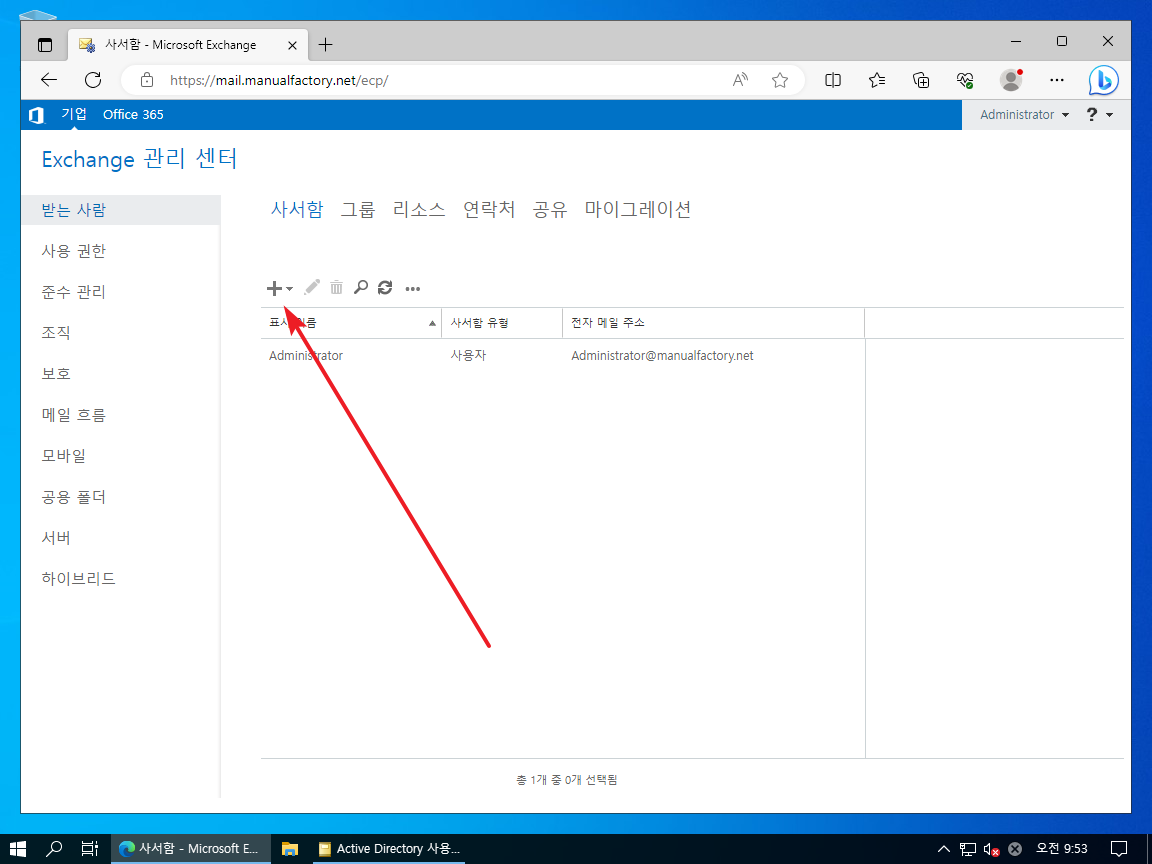Screen dimensions: 1152x864
Task: Open Task View on the taskbar
Action: [x=90, y=849]
